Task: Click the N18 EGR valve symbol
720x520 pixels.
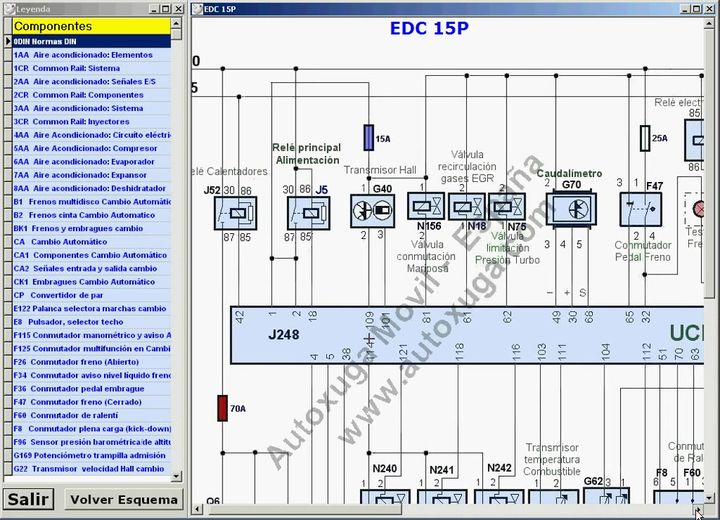Action: tap(467, 207)
